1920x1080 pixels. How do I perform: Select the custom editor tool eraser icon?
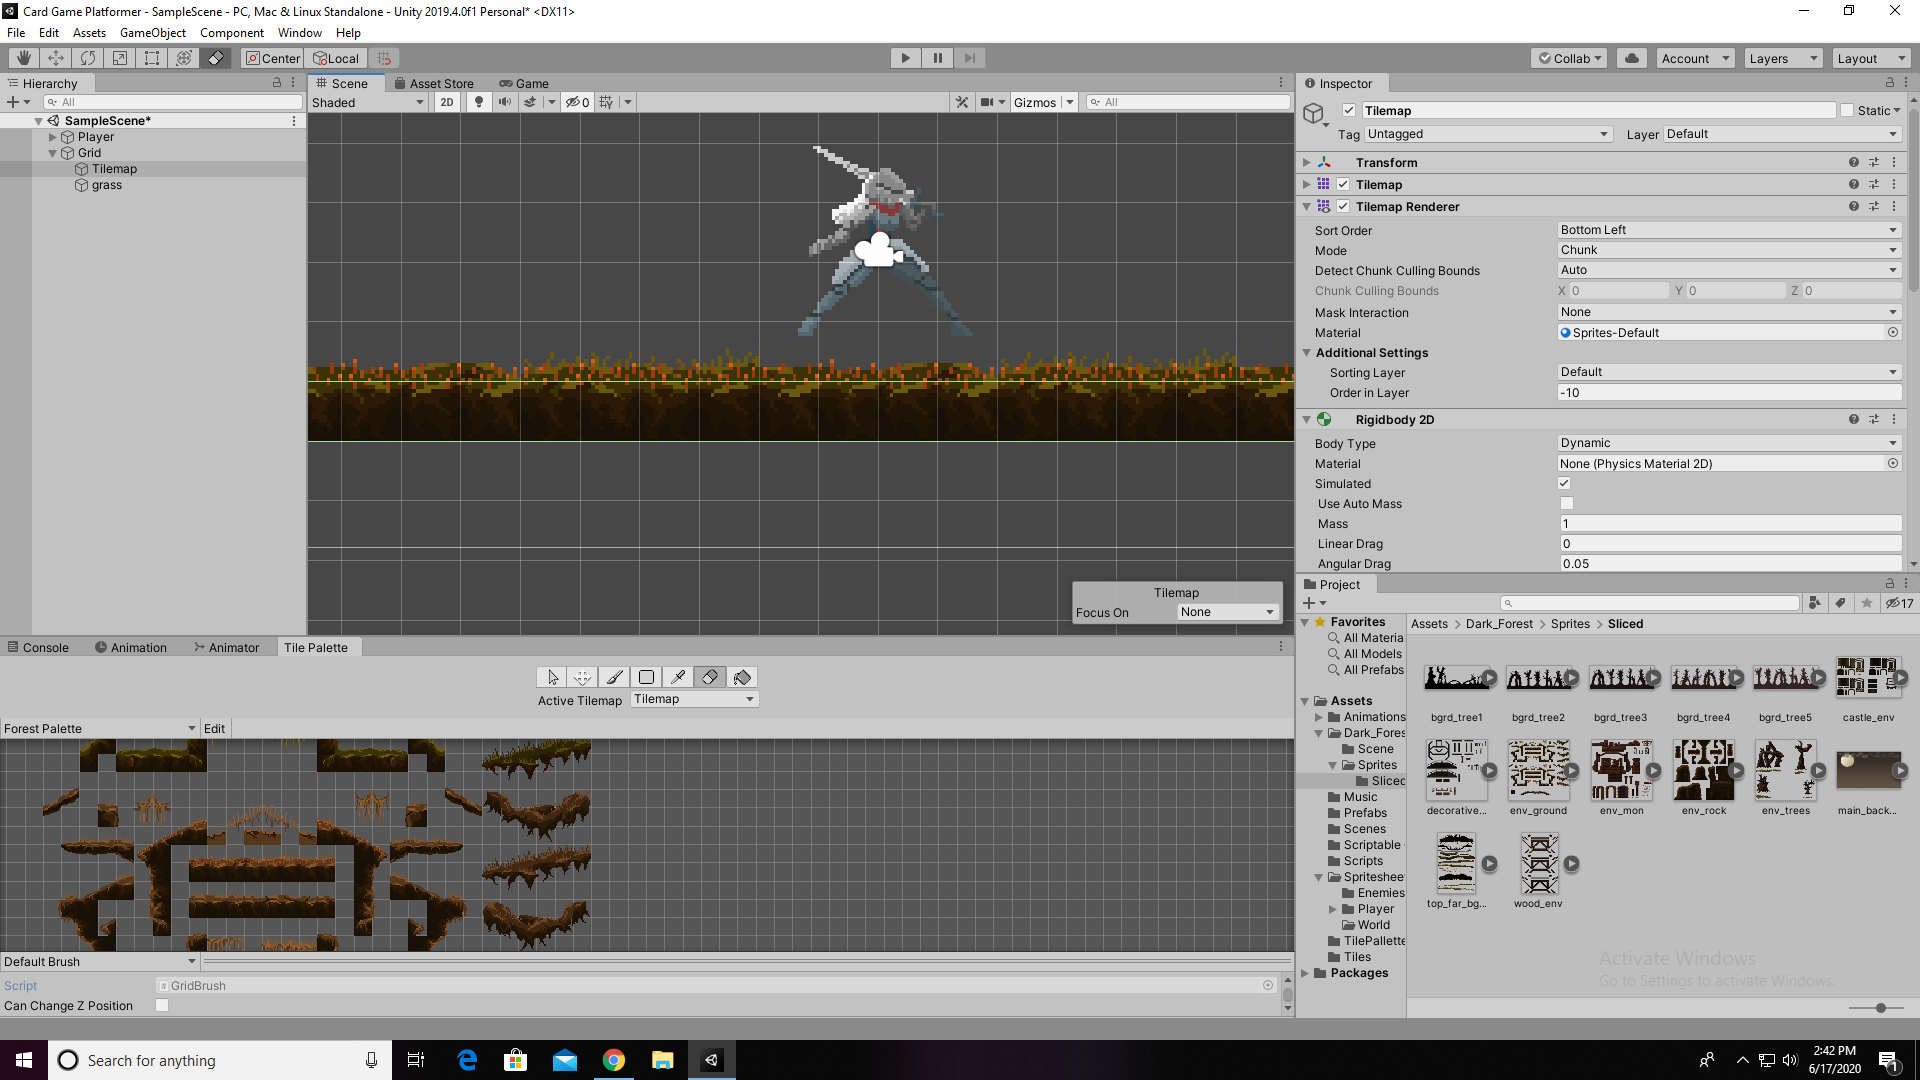click(x=216, y=58)
